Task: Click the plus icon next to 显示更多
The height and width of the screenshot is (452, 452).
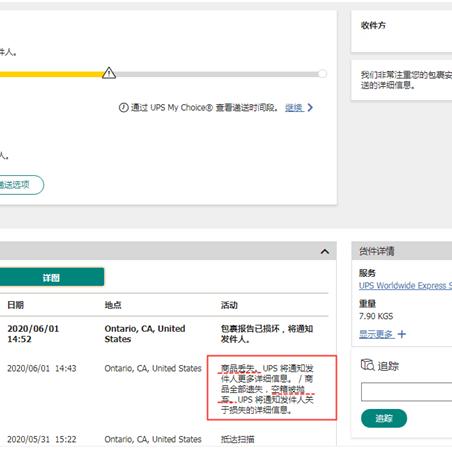Action: (x=402, y=334)
